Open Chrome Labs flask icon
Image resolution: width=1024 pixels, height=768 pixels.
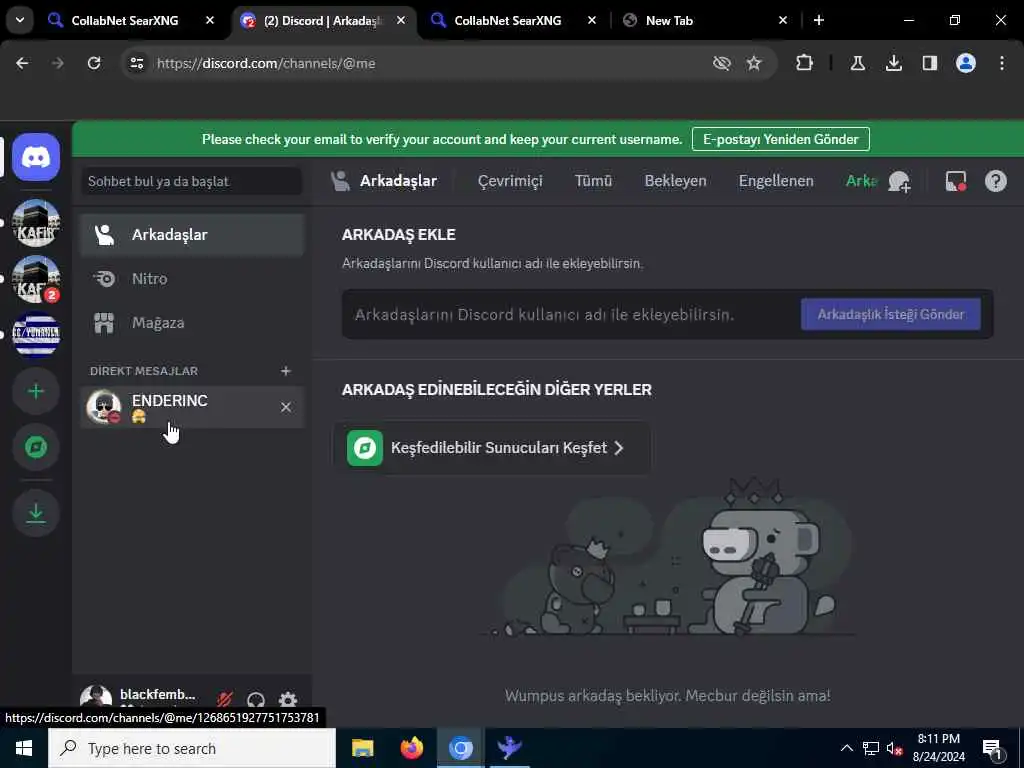857,63
